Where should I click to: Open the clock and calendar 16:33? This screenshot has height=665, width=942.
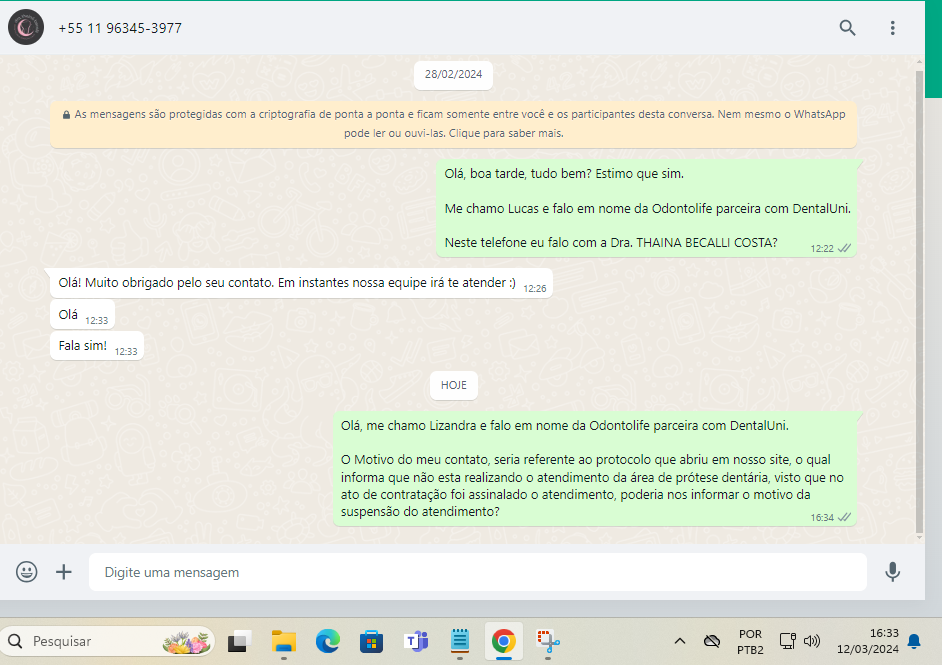[868, 641]
